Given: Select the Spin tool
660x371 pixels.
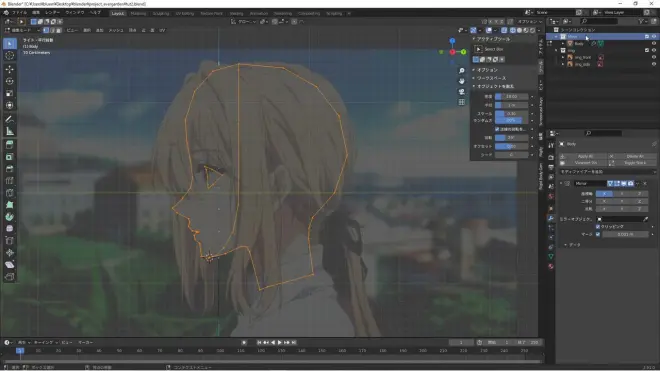Looking at the screenshot, I should pyautogui.click(x=10, y=217).
